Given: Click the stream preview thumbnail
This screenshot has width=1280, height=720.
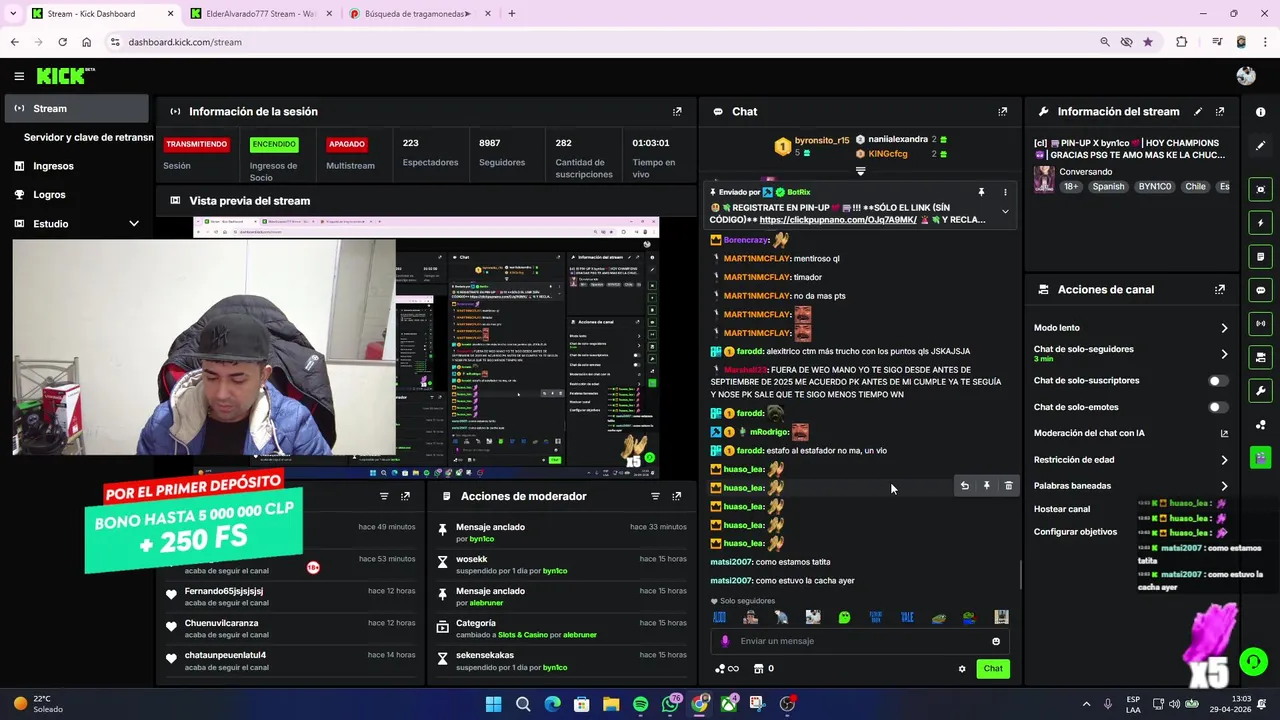Looking at the screenshot, I should [426, 347].
